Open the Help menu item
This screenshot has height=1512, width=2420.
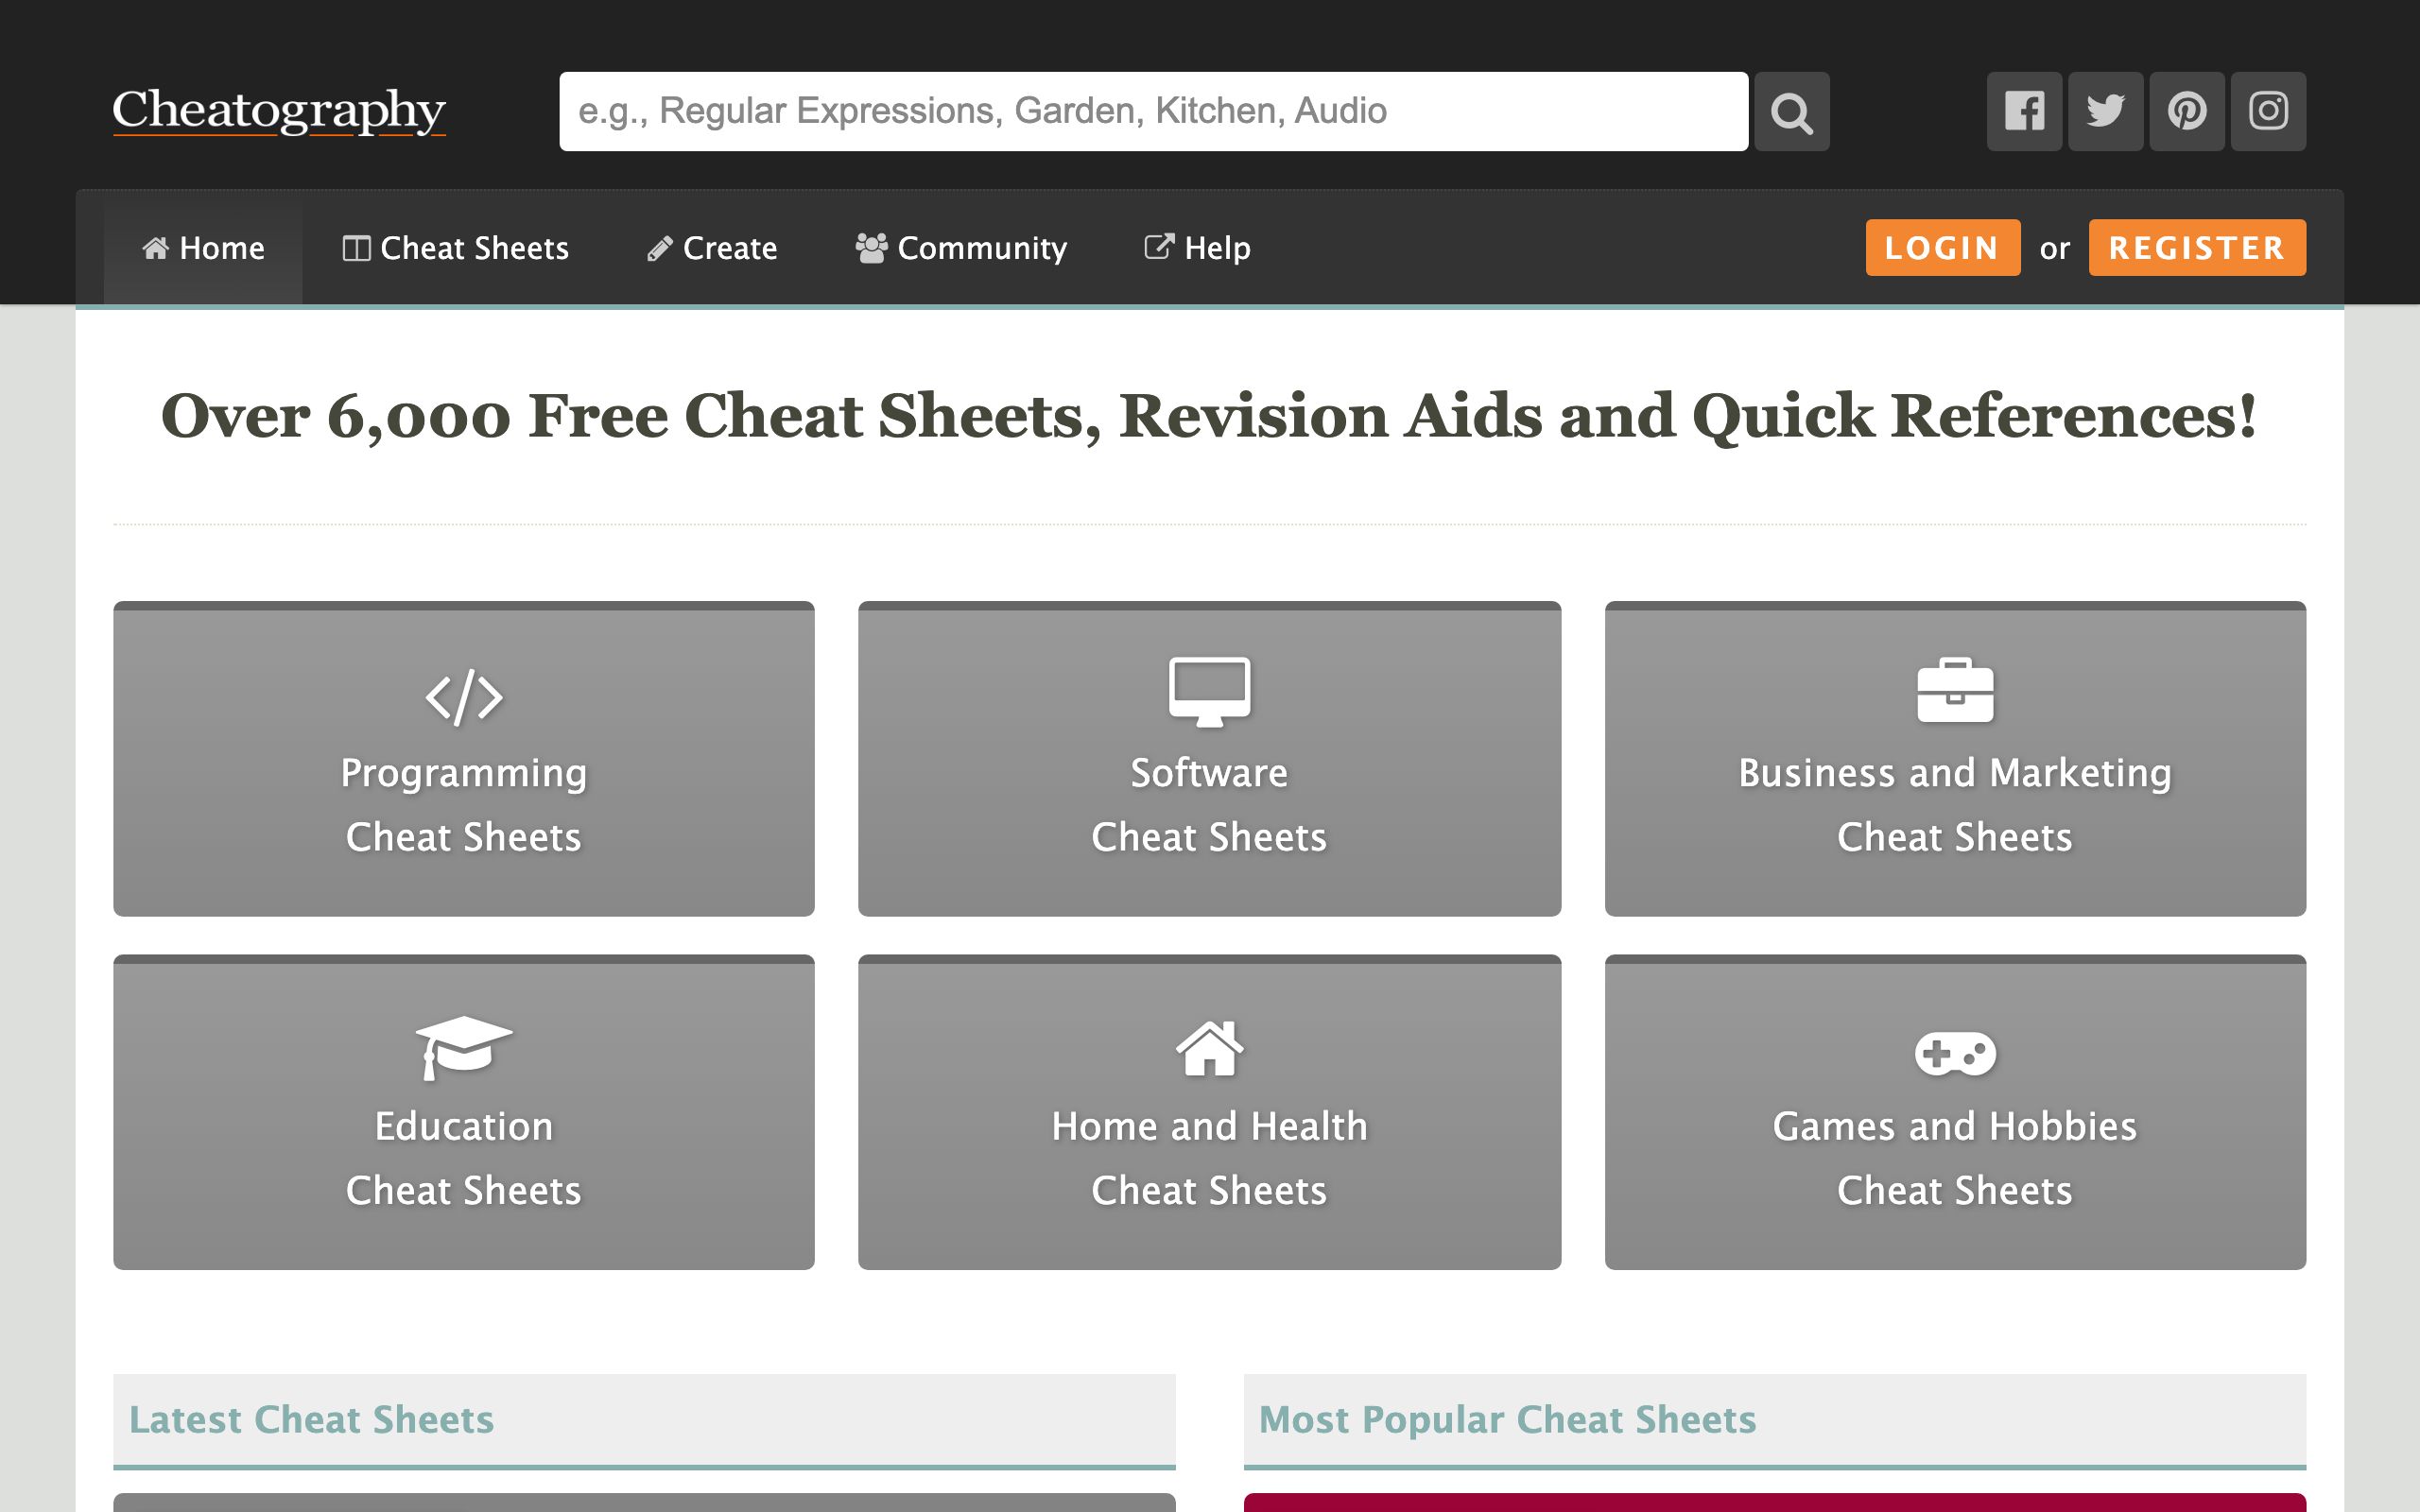coord(1197,248)
